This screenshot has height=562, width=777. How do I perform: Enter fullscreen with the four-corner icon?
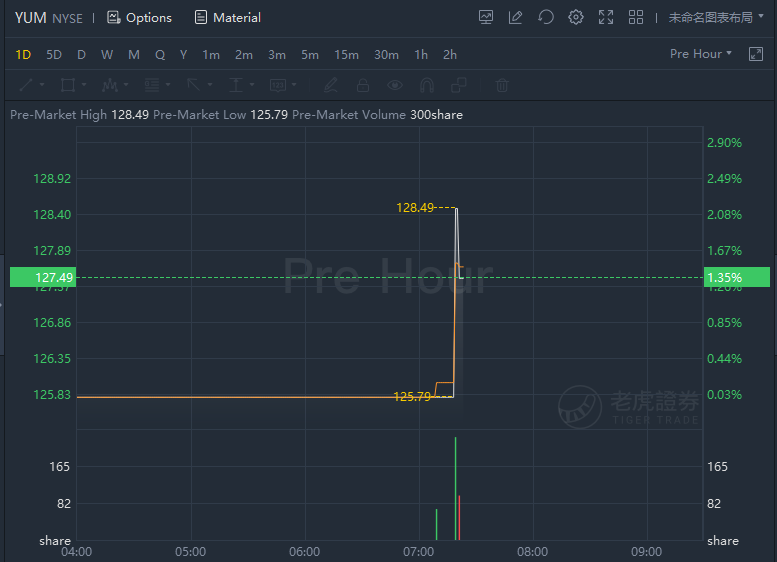point(606,17)
